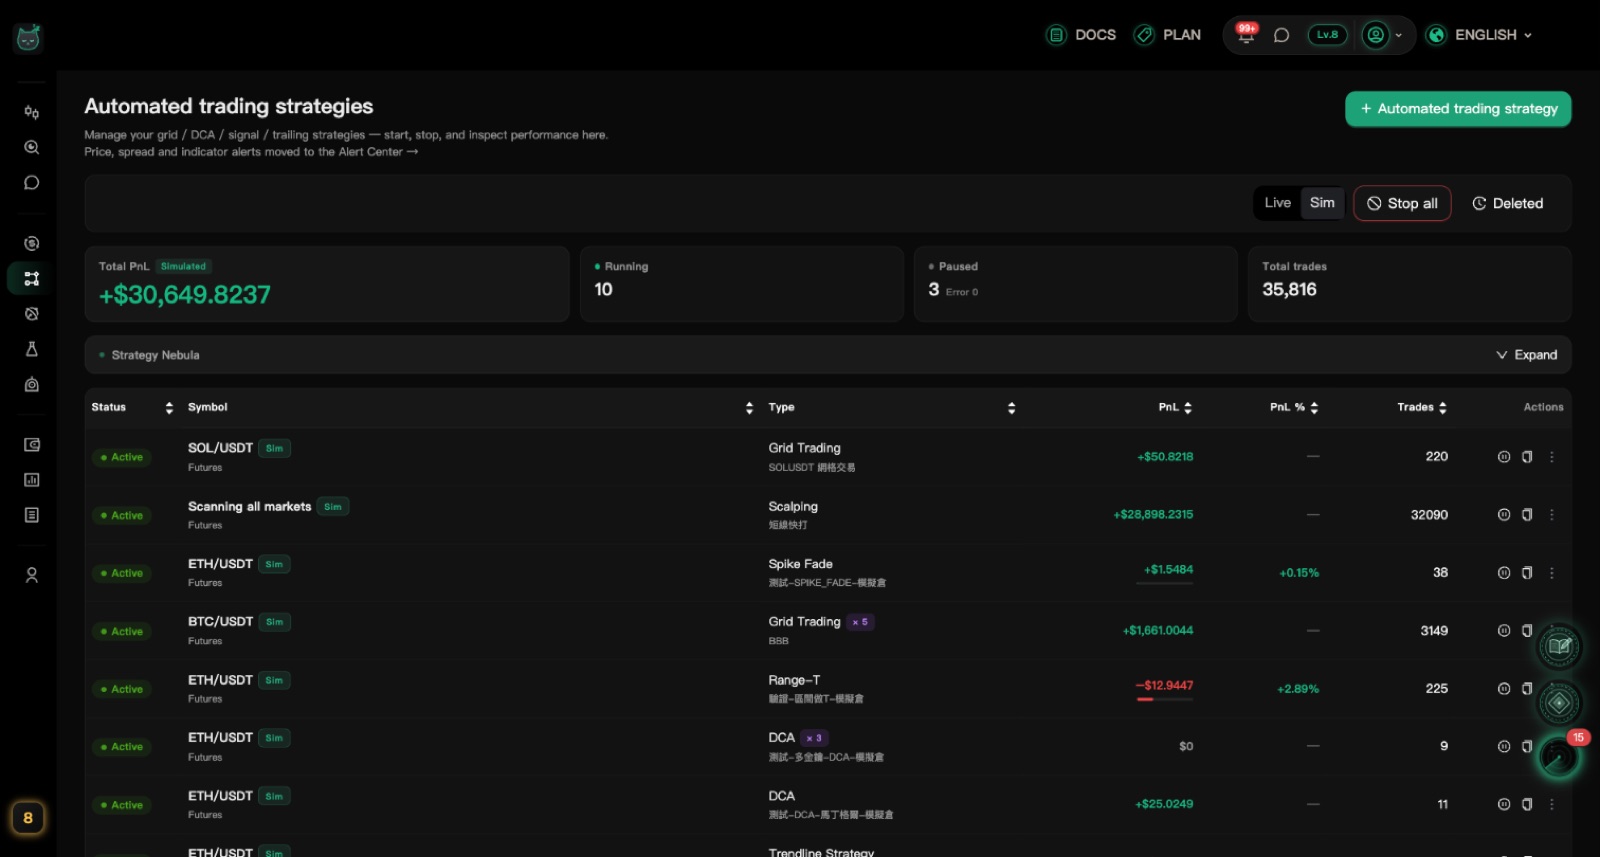Open the bar chart icon in the sidebar

(x=32, y=480)
